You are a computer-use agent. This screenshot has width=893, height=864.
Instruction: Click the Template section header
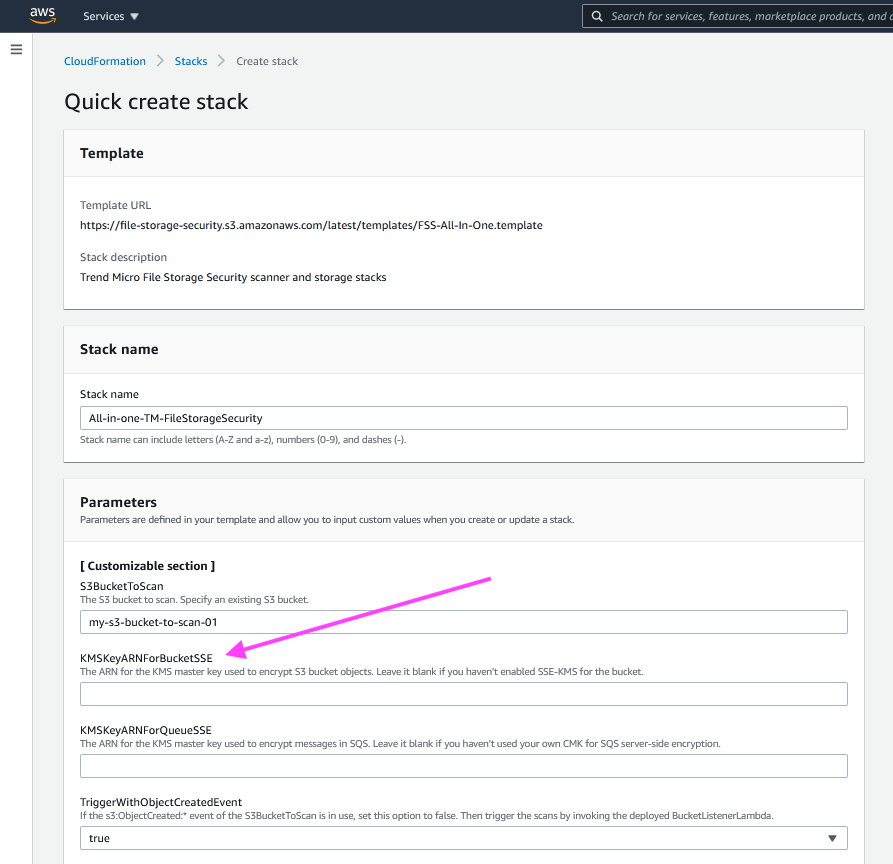(x=112, y=153)
